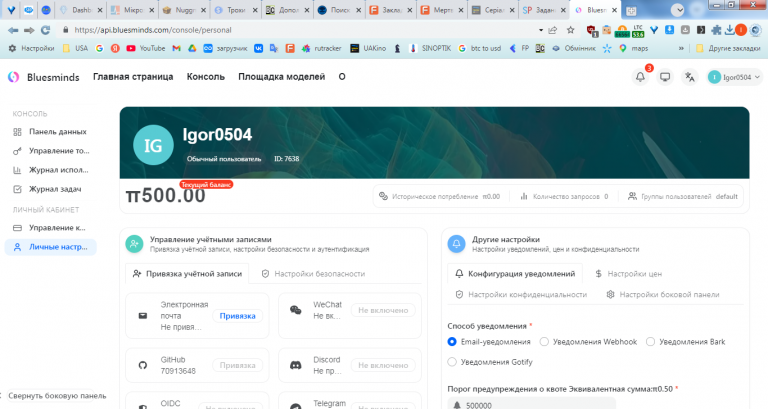Open Площадка моделей menu item
768x409 pixels.
282,77
